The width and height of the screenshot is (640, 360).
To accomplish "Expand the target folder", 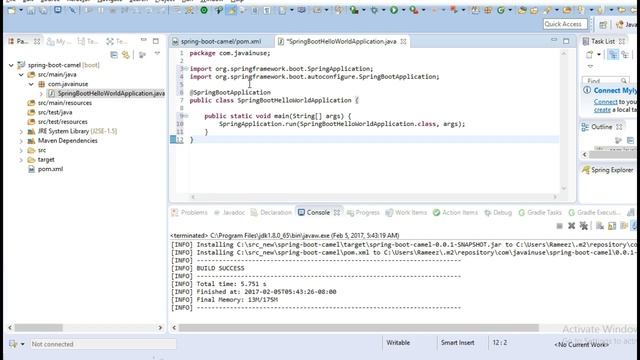I will tap(21, 160).
